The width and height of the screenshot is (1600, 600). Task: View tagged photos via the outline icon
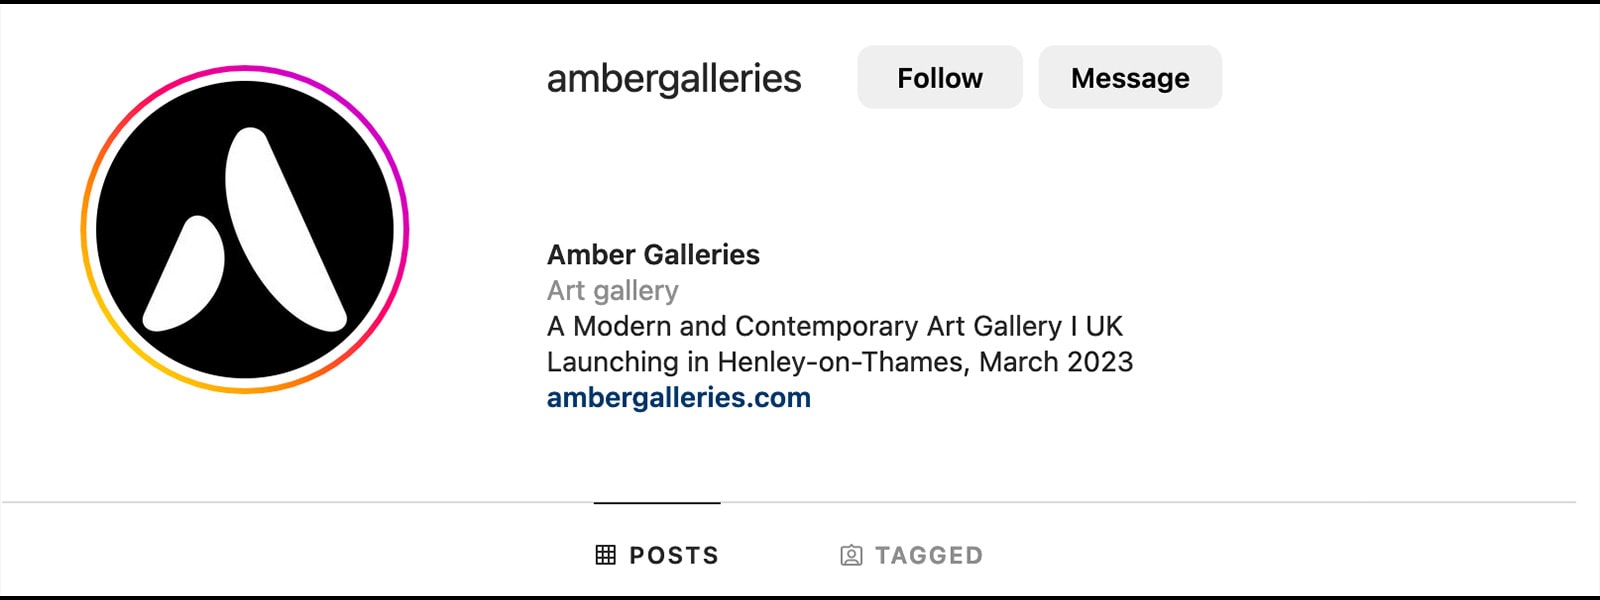click(851, 554)
